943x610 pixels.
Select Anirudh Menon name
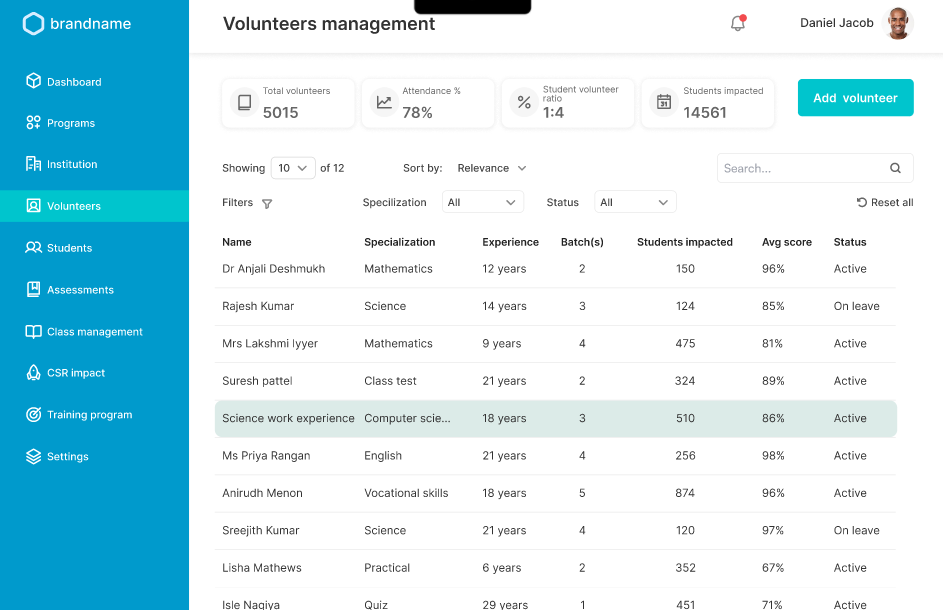click(262, 493)
